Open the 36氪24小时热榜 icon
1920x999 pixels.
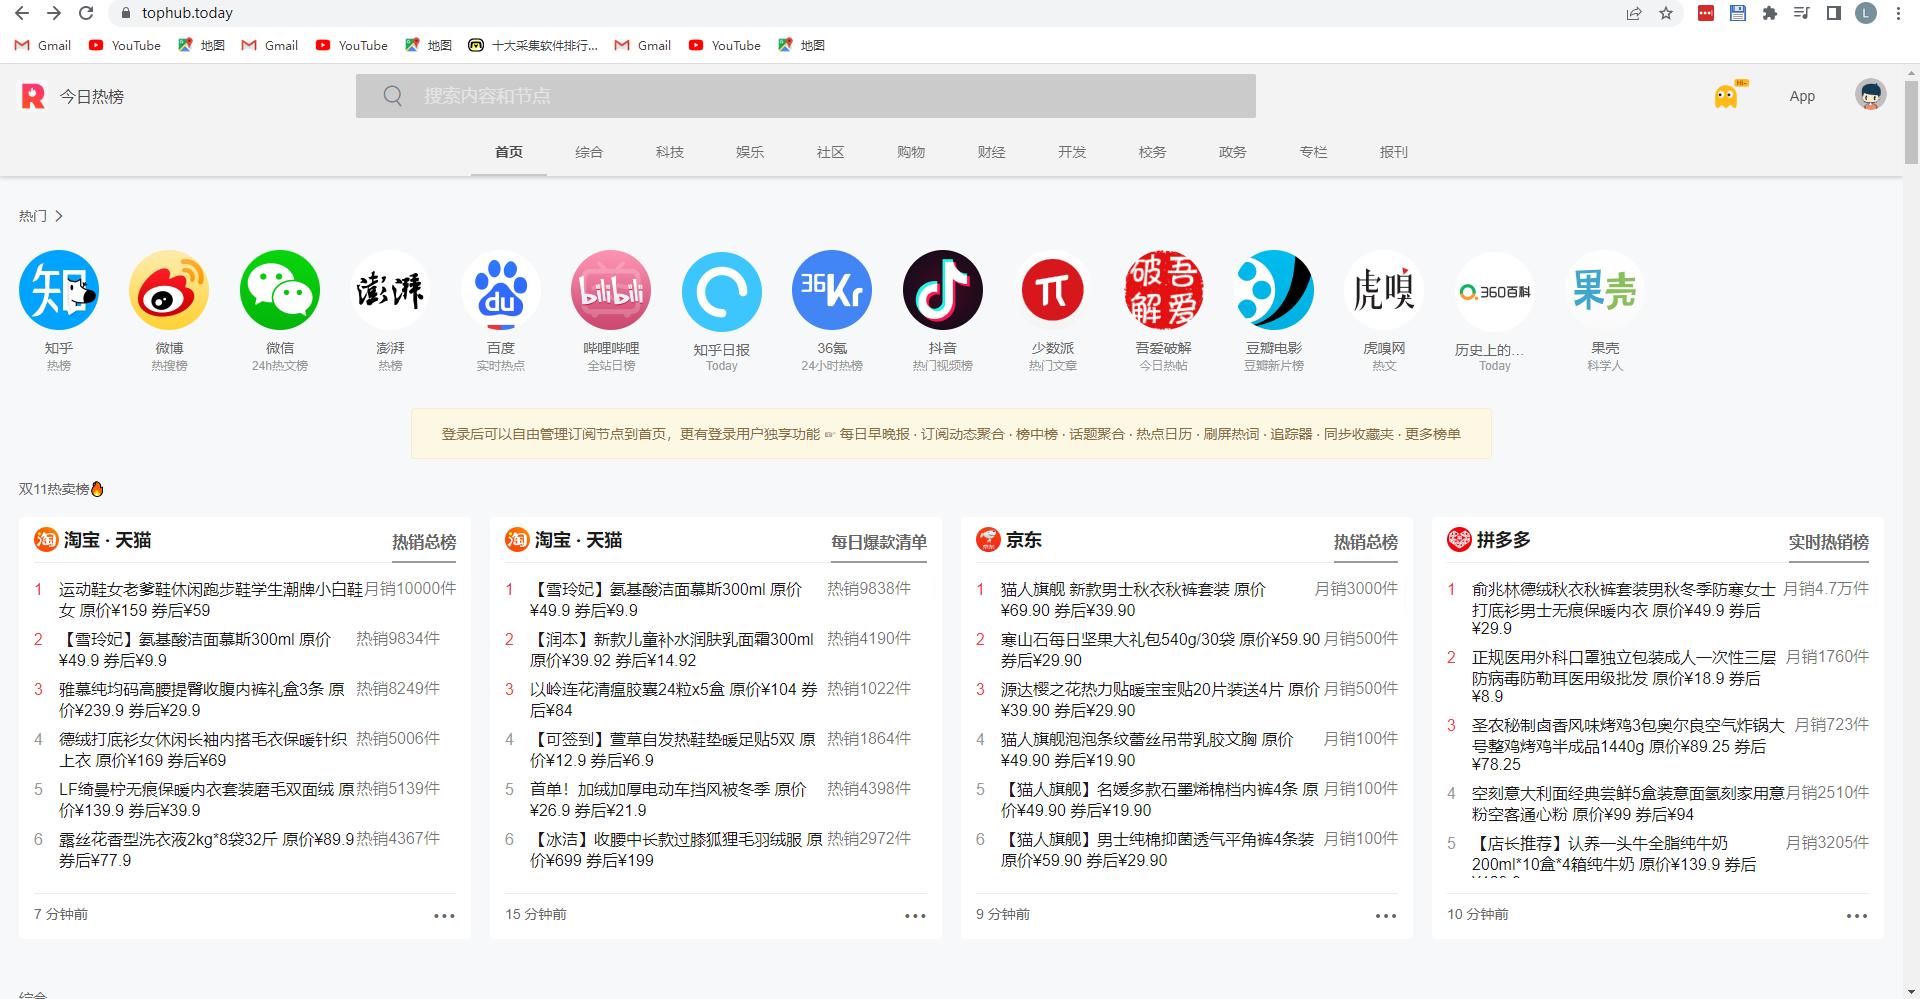(x=831, y=289)
